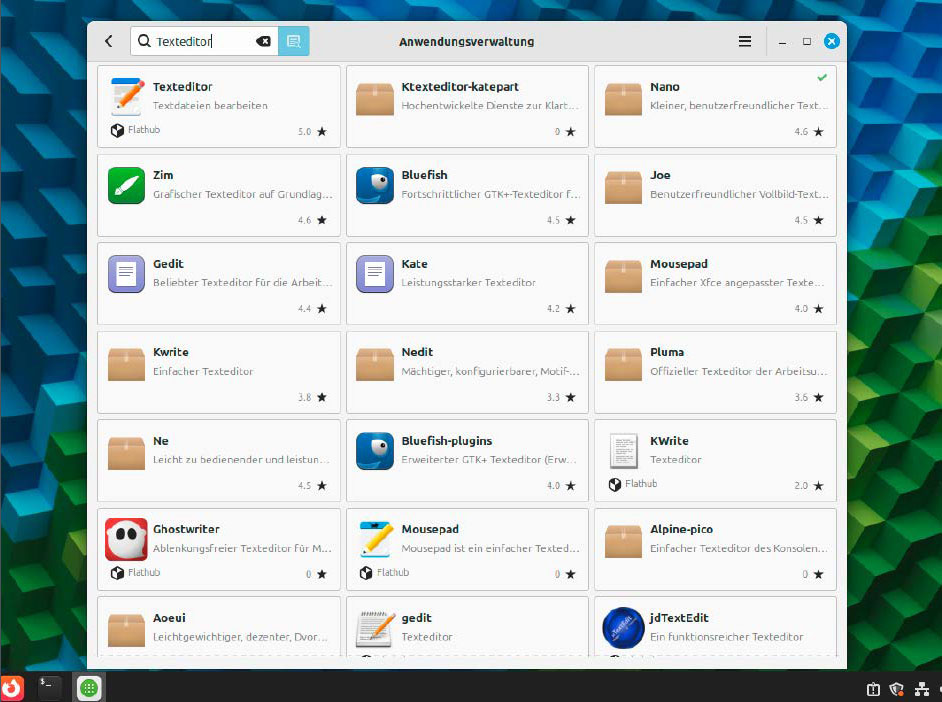The height and width of the screenshot is (702, 942).
Task: Open the Aoeui package icon
Action: coord(126,629)
